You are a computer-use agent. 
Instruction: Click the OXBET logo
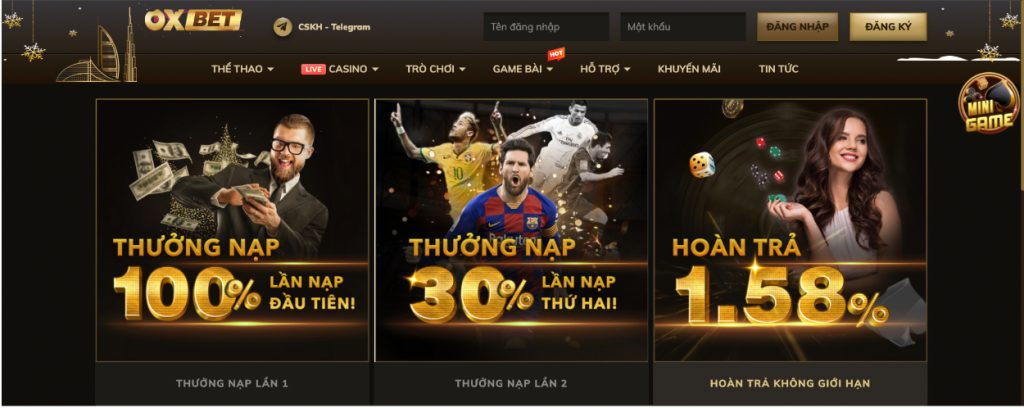click(193, 20)
